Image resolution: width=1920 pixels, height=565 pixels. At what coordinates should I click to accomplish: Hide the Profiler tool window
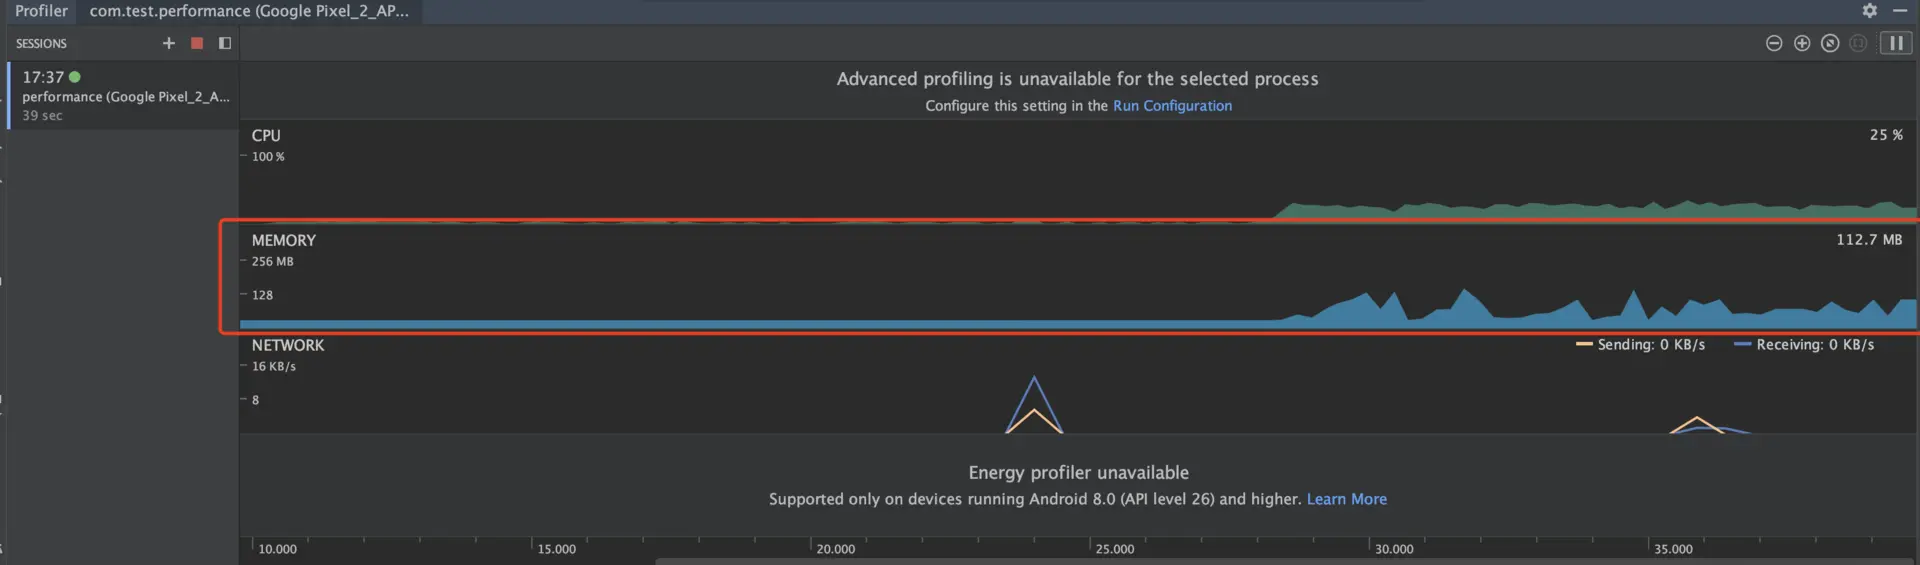(1900, 10)
